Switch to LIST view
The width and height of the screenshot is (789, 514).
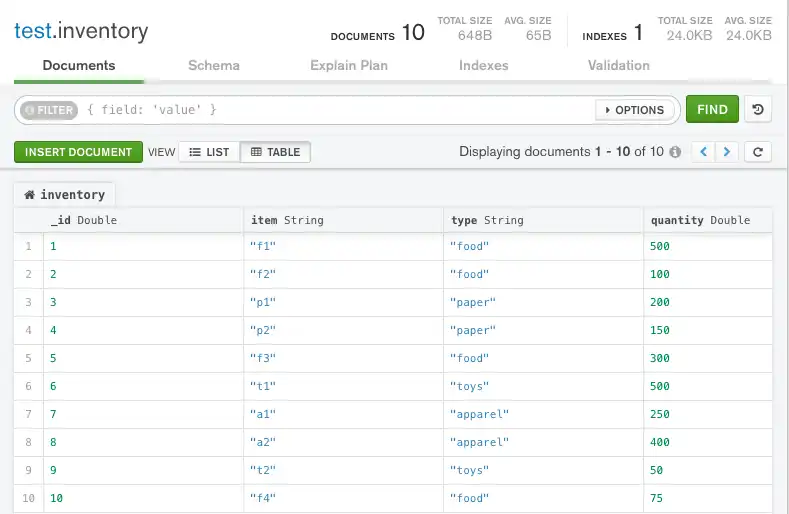click(209, 152)
